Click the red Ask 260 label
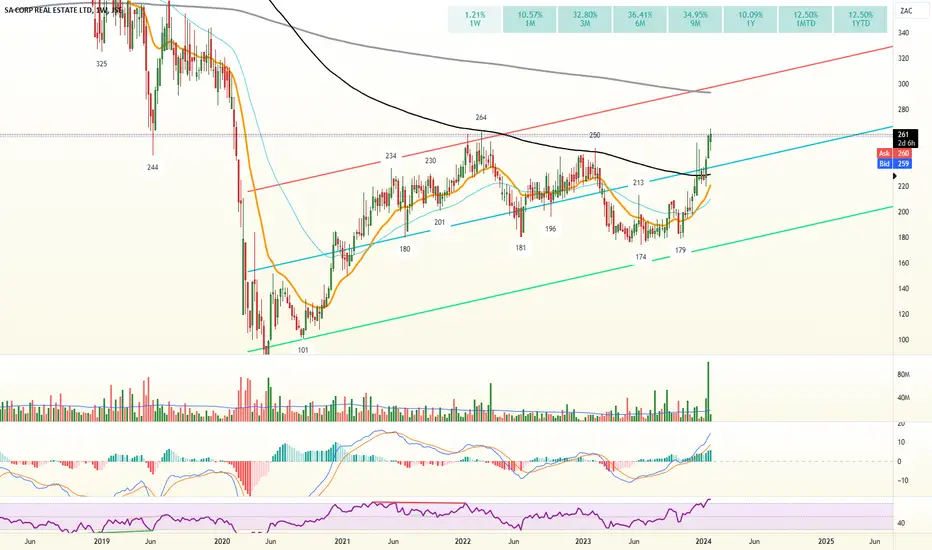 click(893, 153)
